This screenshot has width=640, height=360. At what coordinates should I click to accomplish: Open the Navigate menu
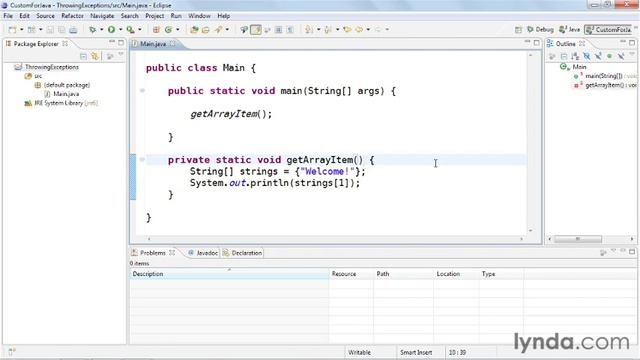click(x=102, y=16)
